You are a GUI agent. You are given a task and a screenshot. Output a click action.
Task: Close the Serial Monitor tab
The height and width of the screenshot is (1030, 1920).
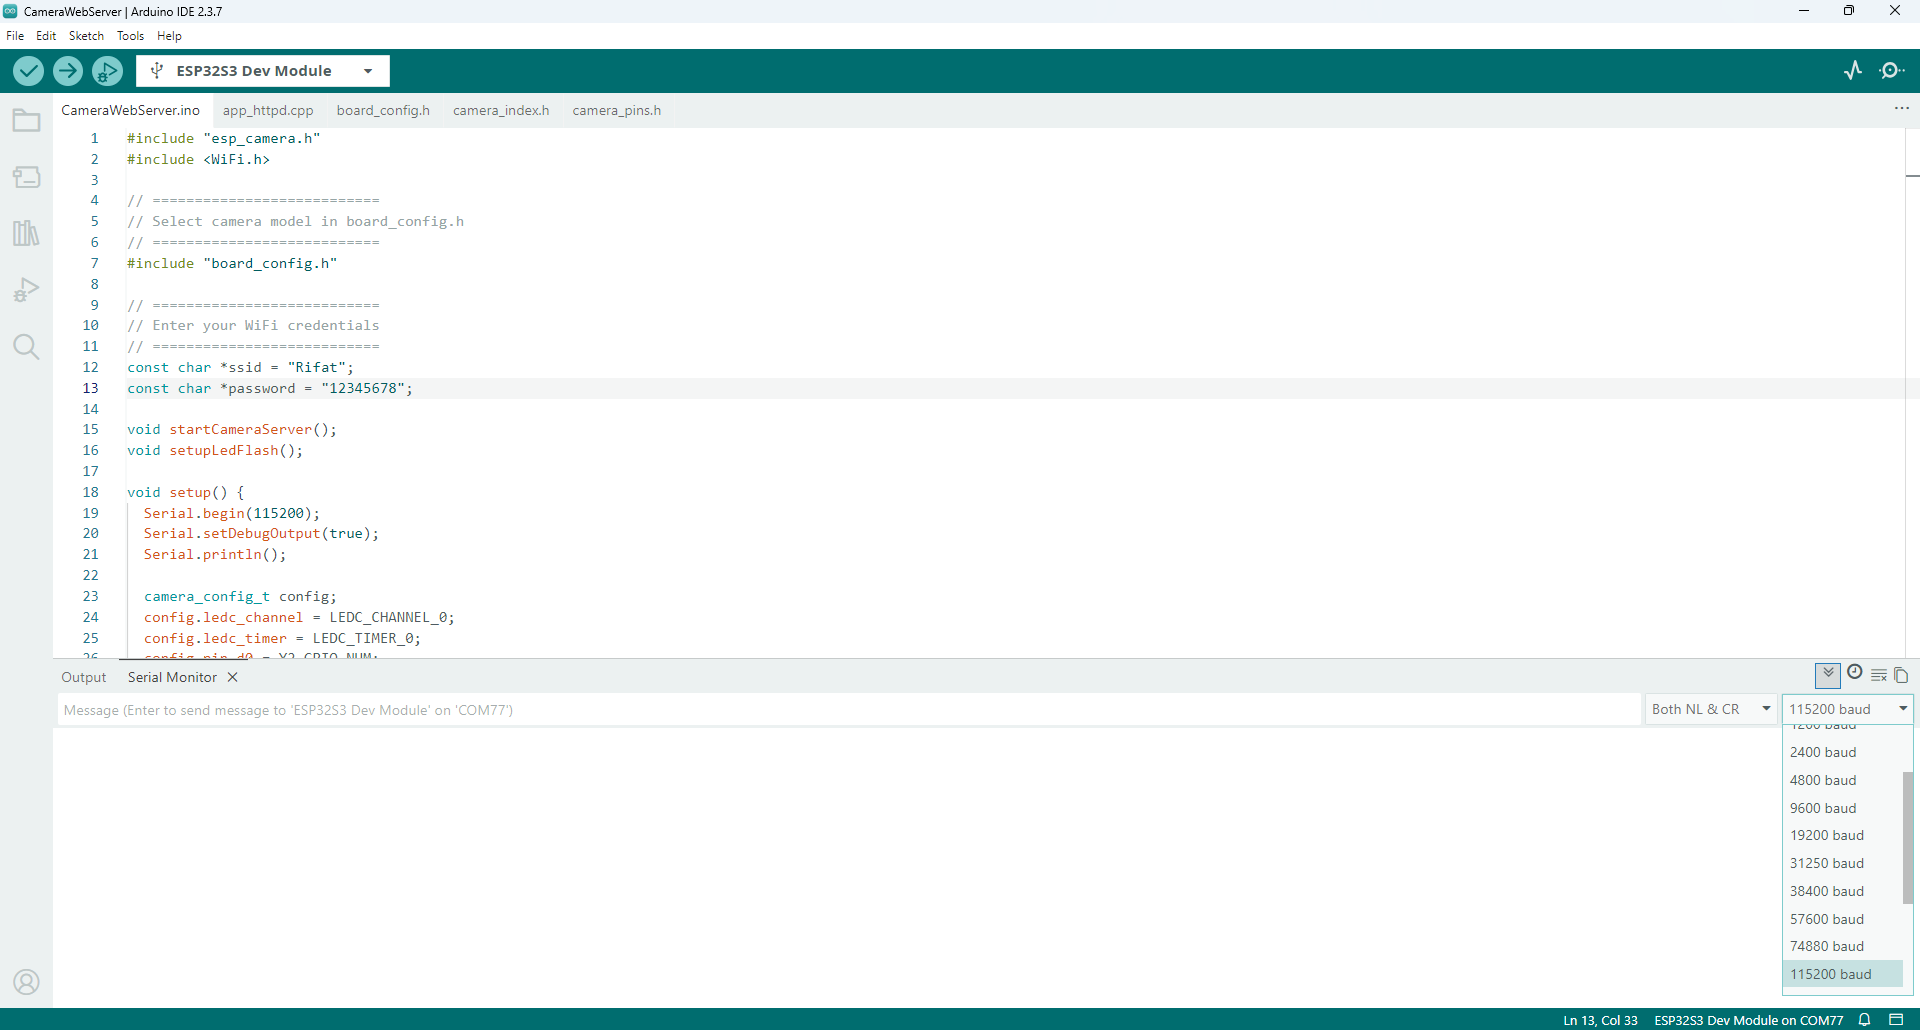pos(233,677)
